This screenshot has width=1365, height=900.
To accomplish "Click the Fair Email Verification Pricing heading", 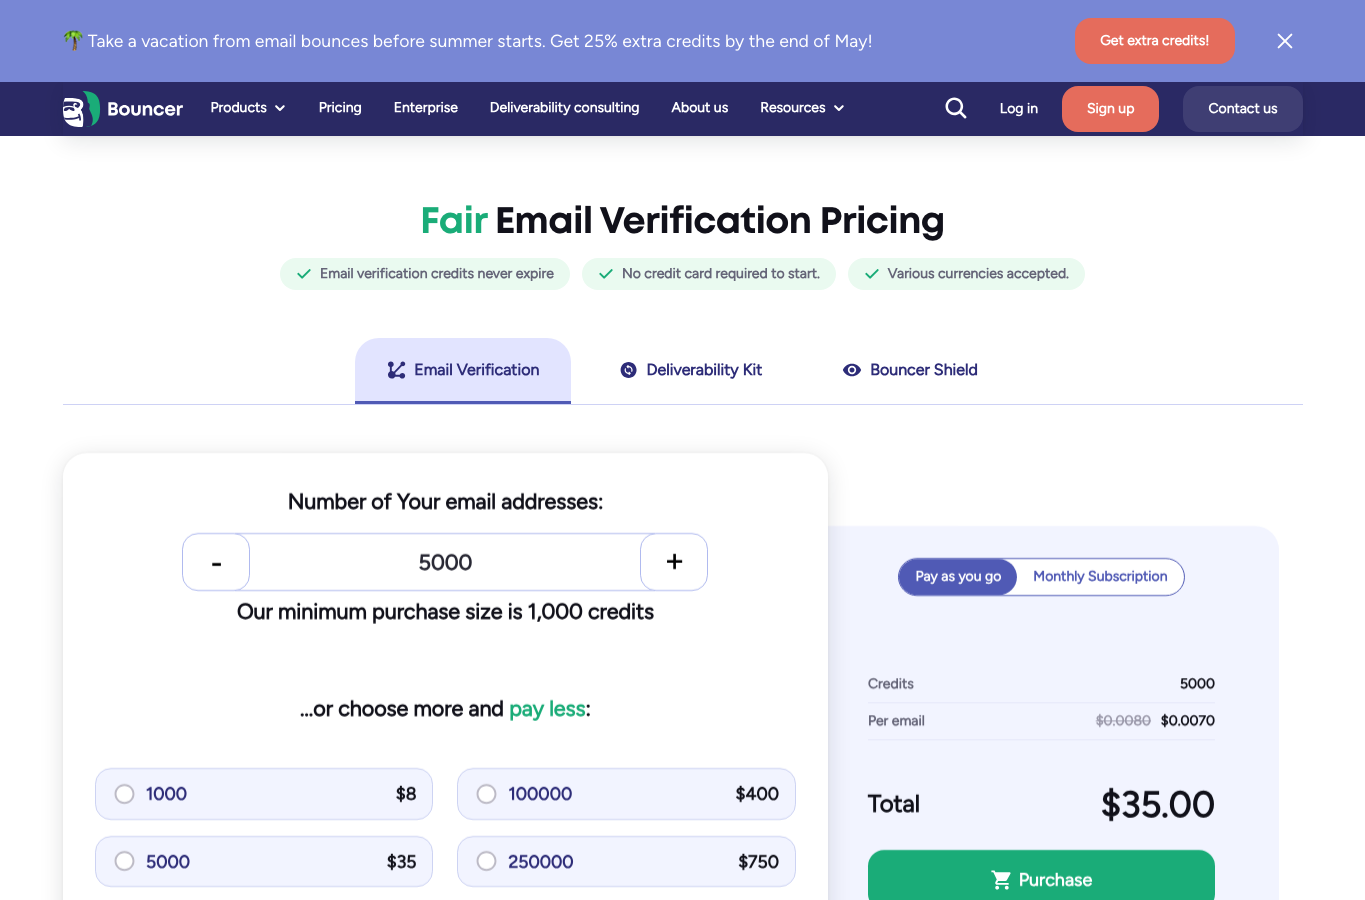I will tap(682, 221).
